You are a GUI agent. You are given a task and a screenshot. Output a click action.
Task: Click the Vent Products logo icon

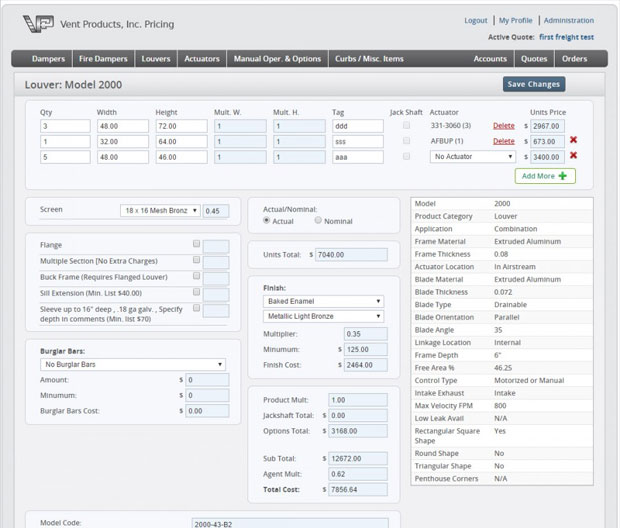40,23
